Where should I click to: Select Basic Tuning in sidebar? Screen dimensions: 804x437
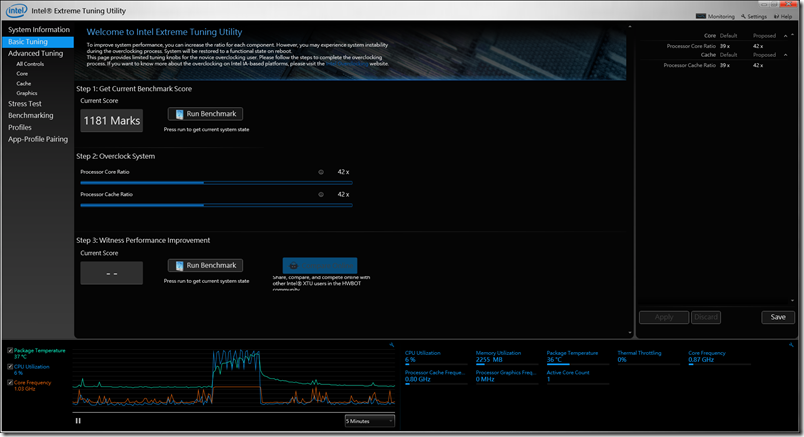coord(38,42)
